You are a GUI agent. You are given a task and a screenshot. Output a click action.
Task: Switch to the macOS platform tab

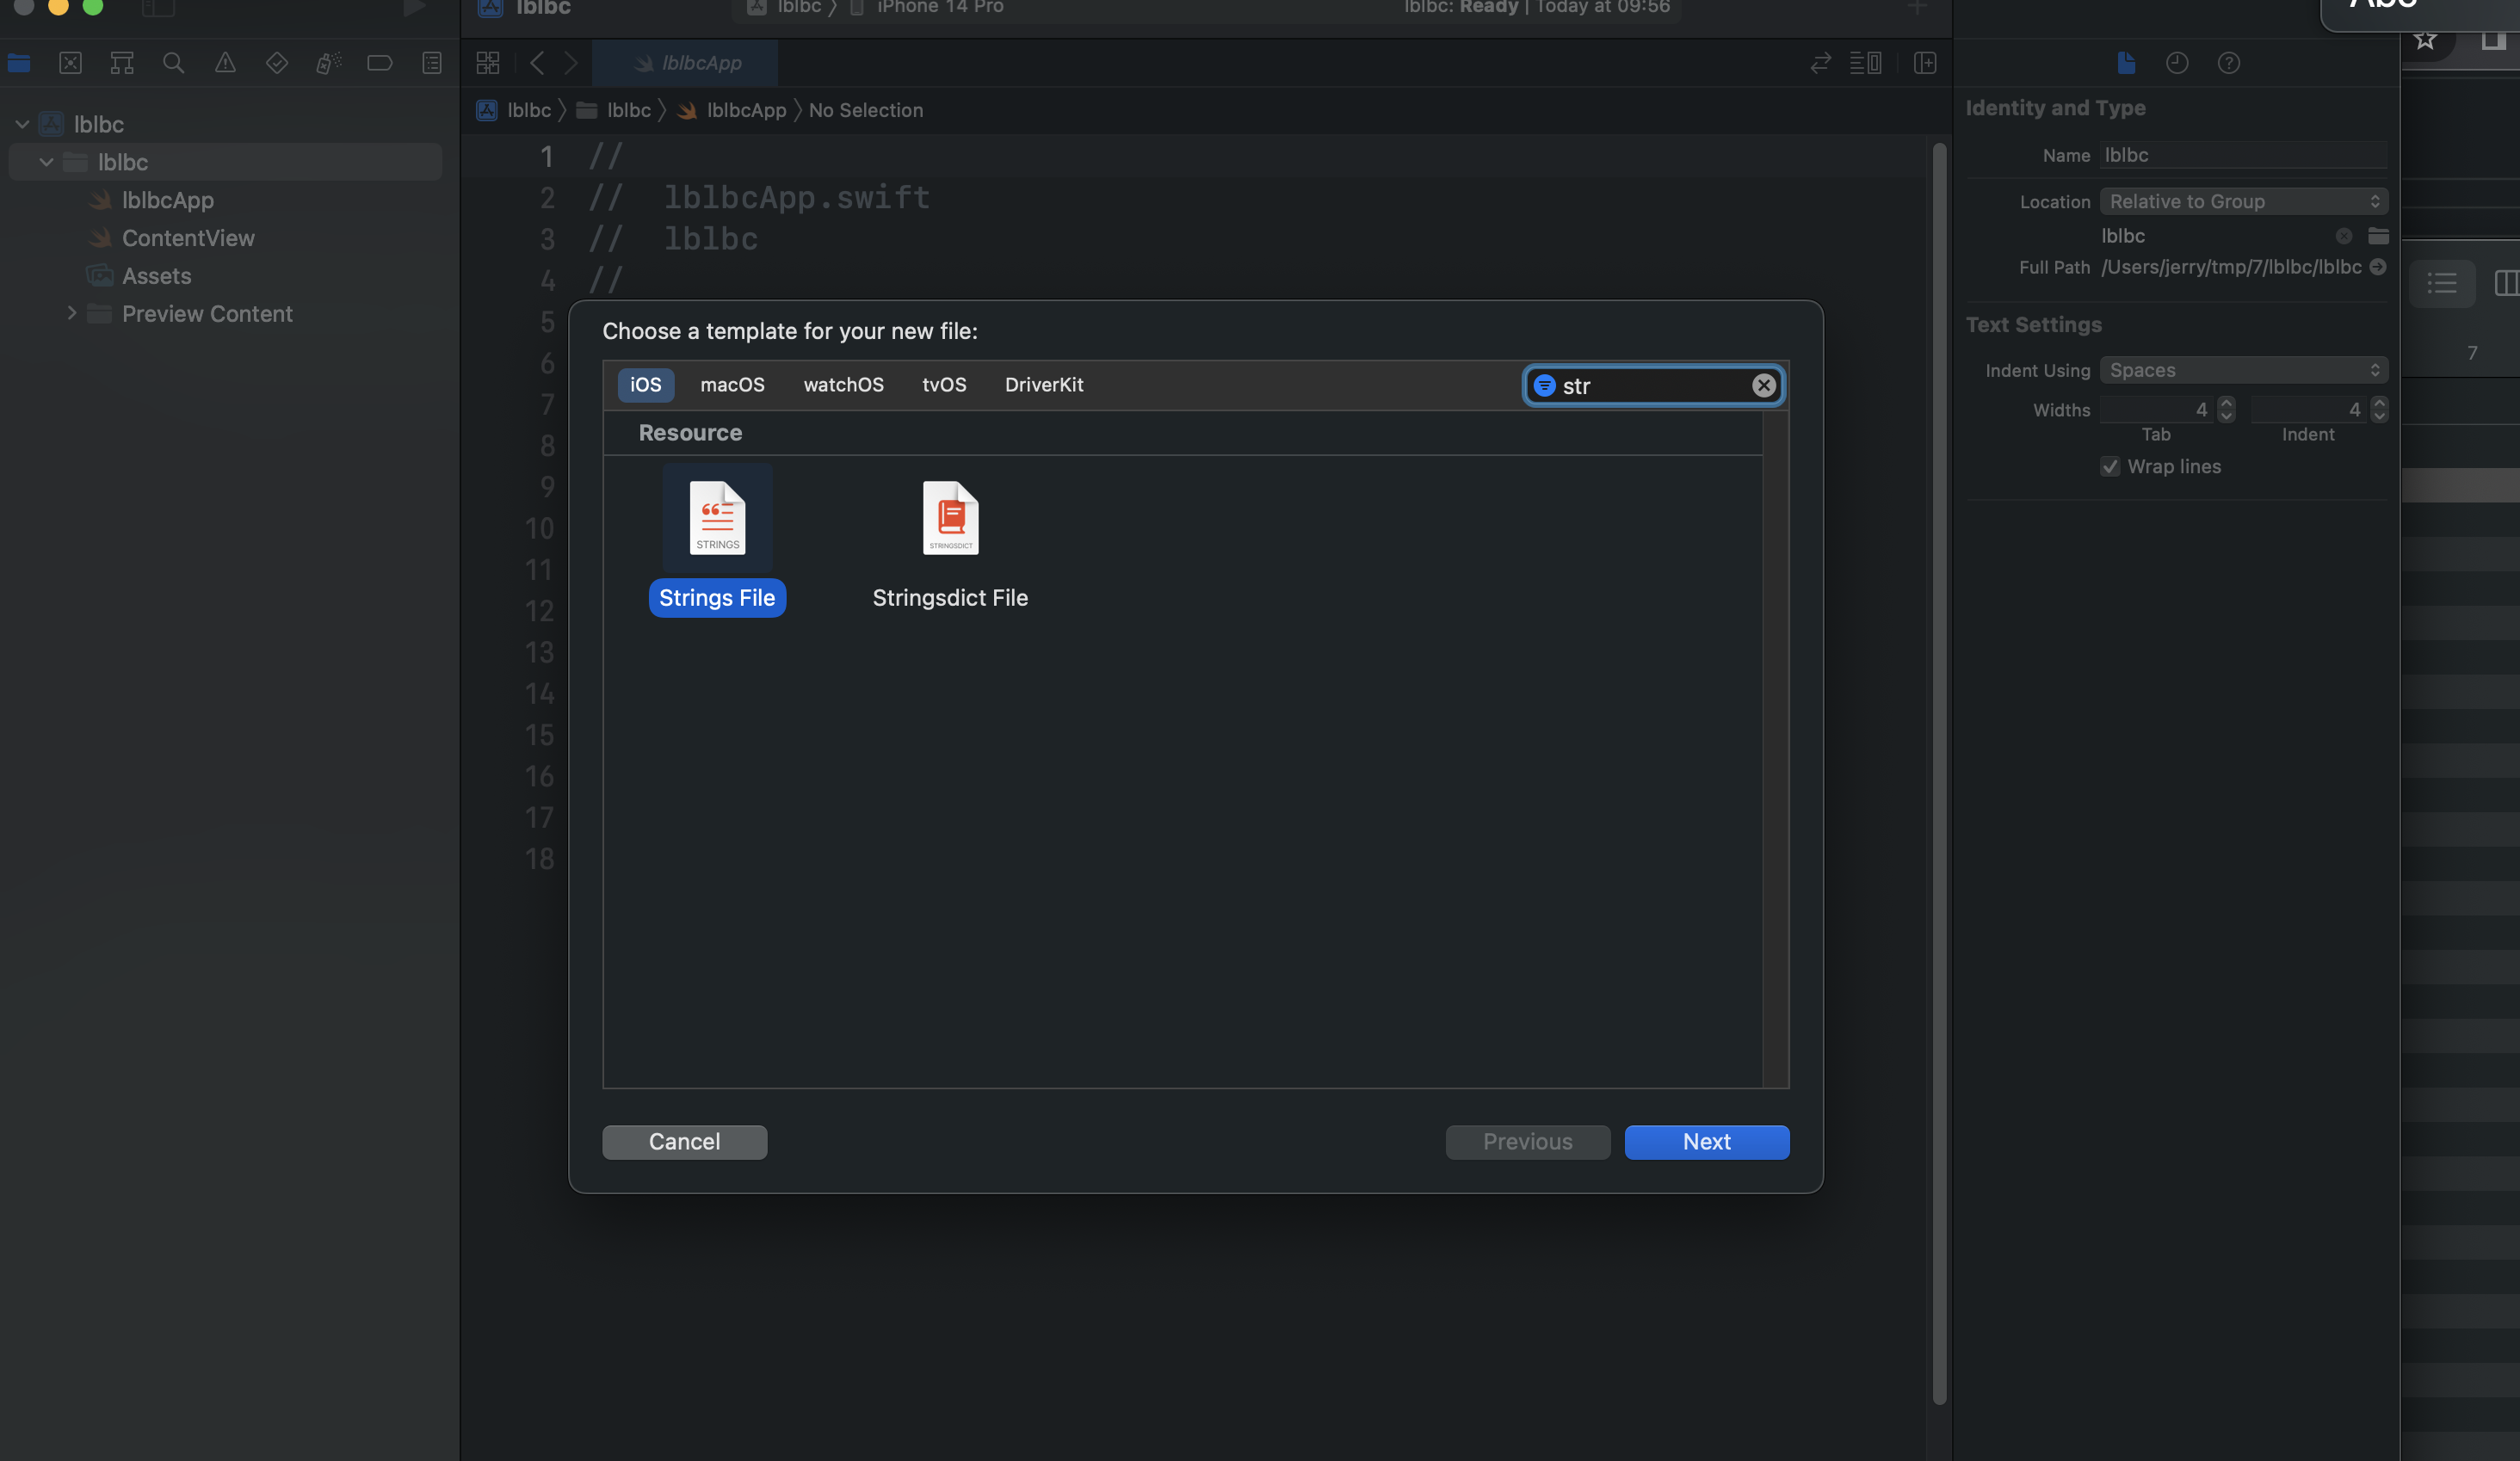coord(732,385)
